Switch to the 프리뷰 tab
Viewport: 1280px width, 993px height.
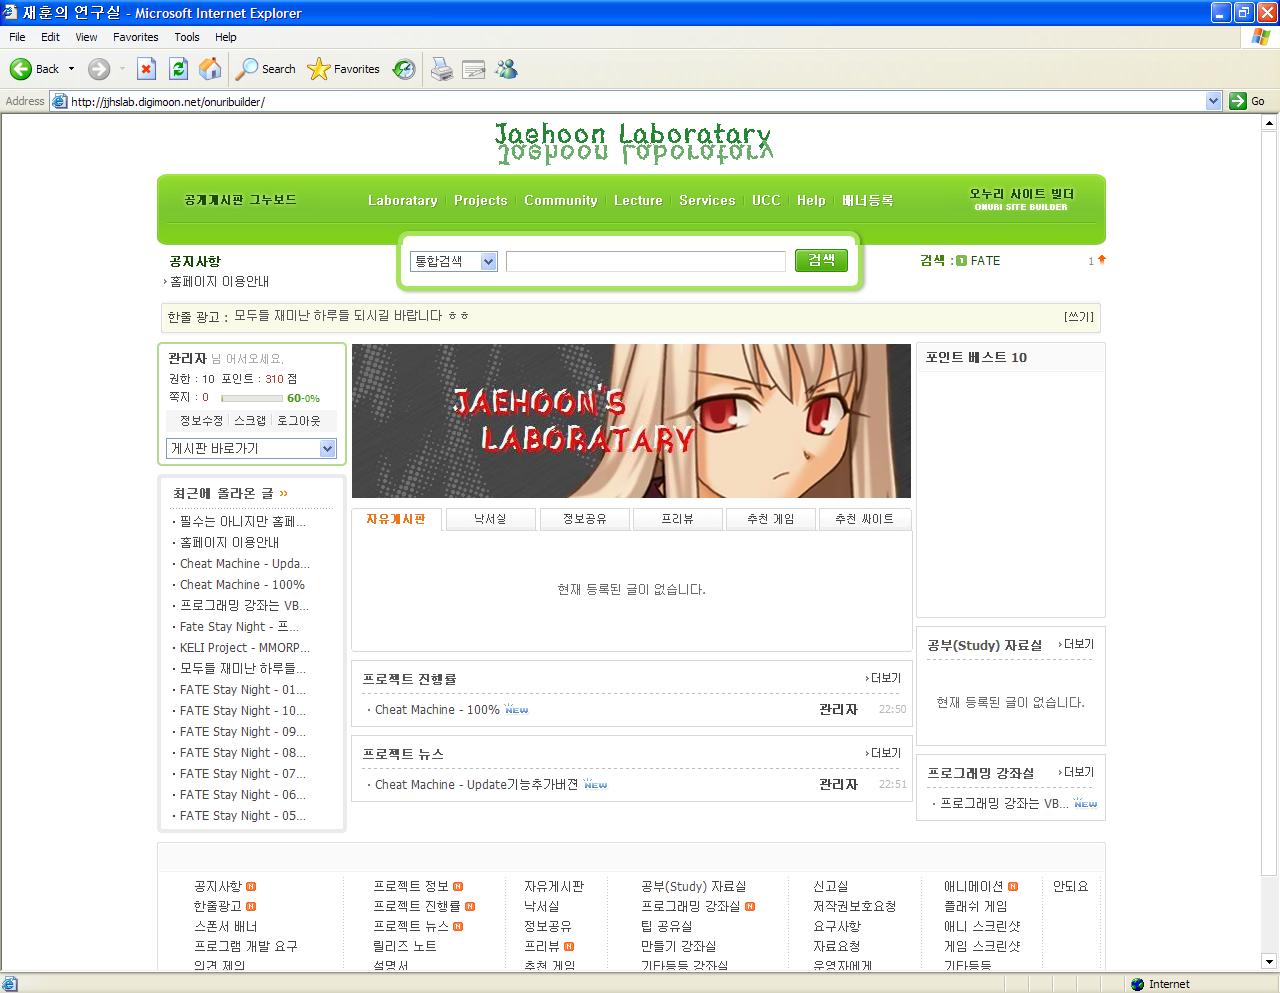point(677,519)
